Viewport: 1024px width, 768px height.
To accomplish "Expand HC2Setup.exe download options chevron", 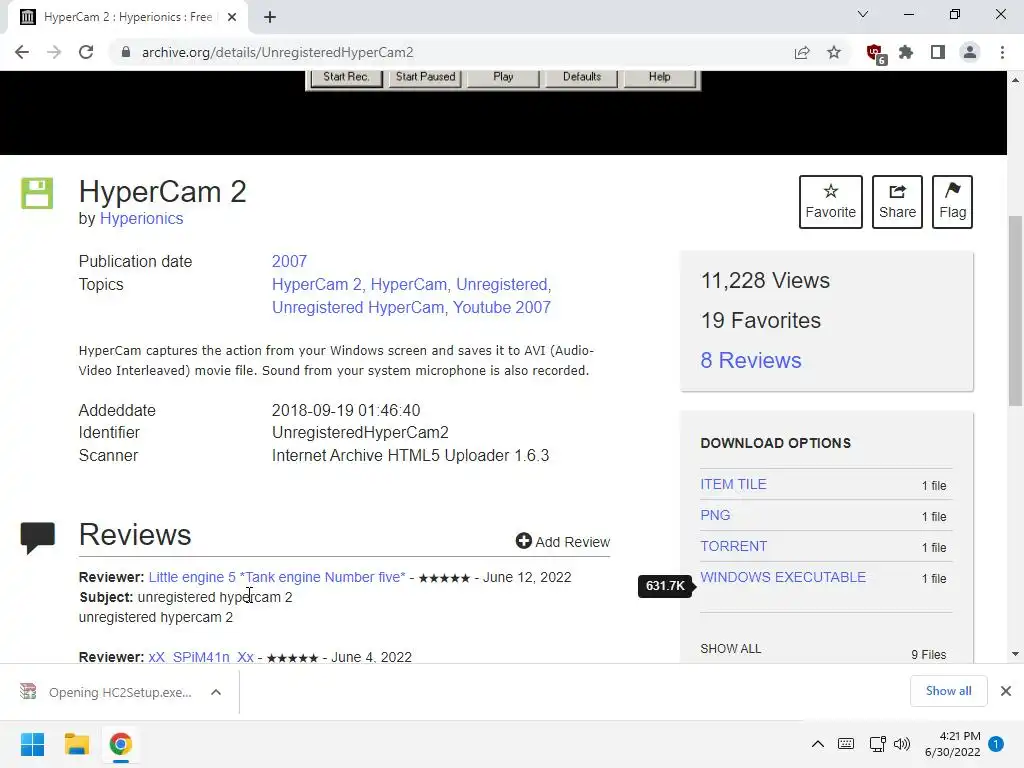I will 216,692.
